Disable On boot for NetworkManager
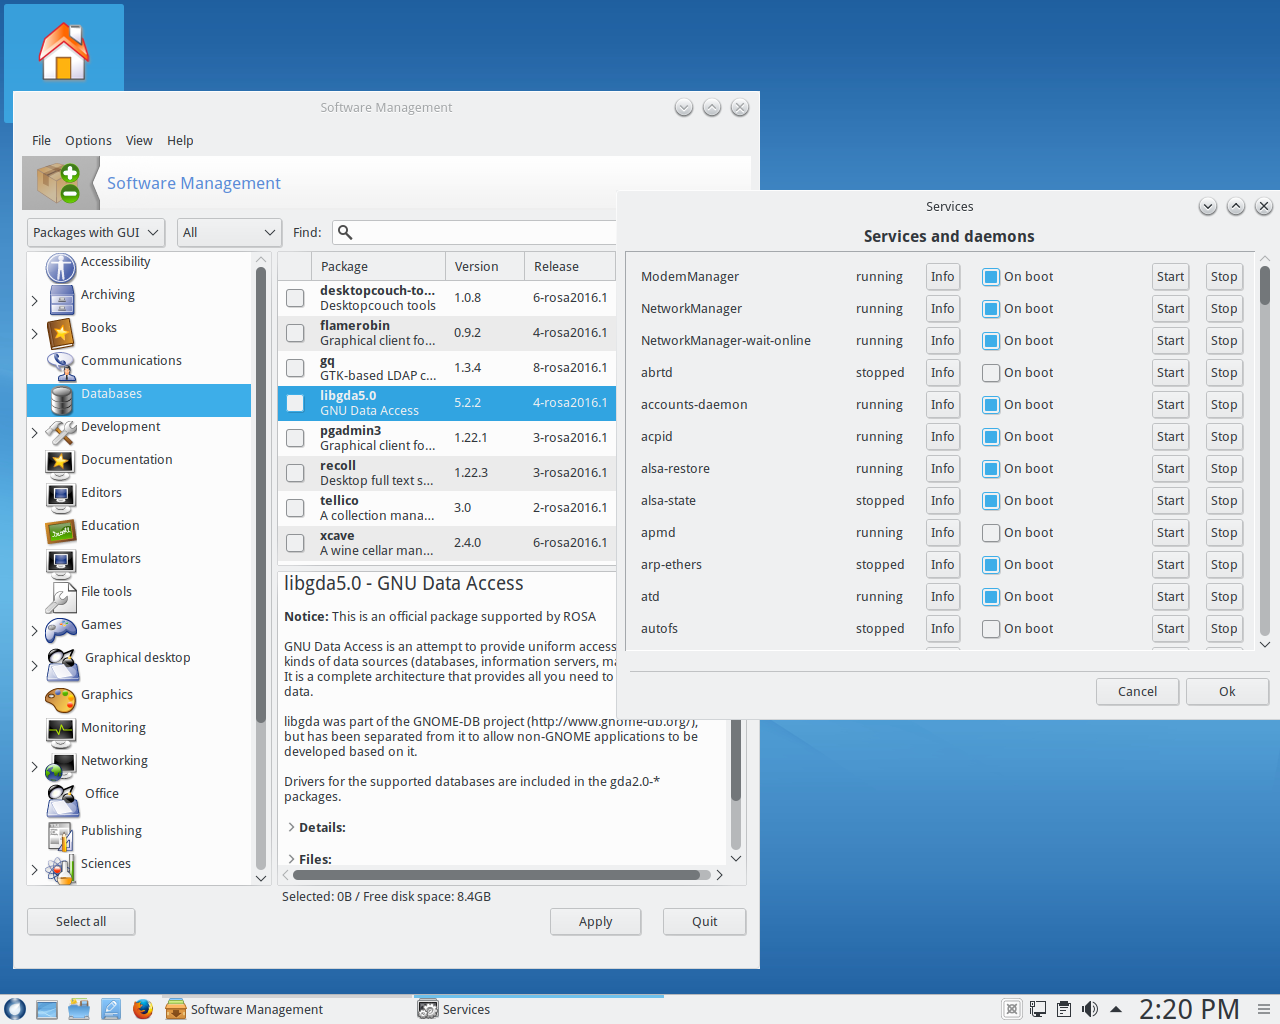The image size is (1280, 1024). 991,309
